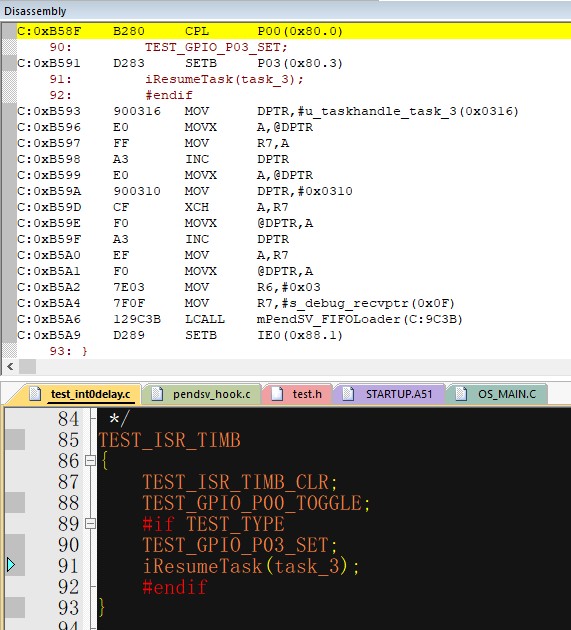Click the Disassembly panel title
Screen dimensions: 571x630
35,11
